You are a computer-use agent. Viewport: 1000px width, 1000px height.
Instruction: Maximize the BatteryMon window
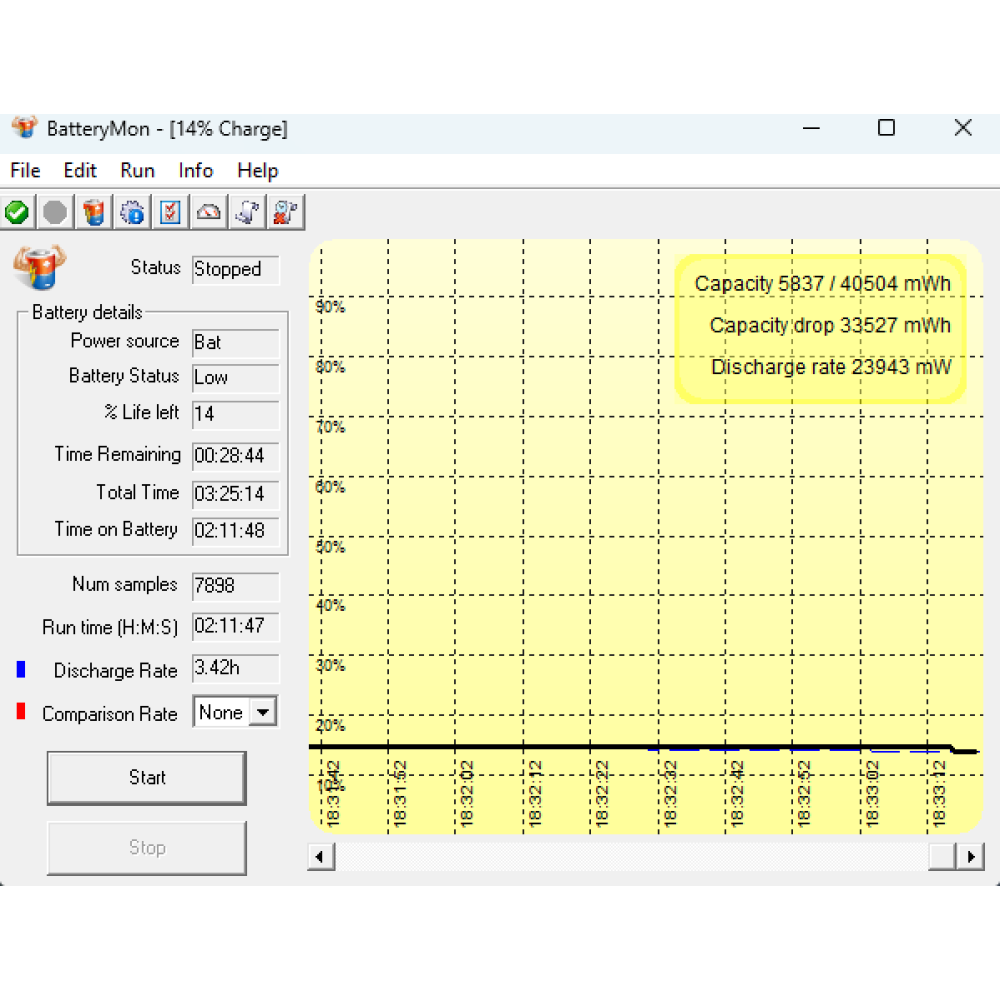pos(886,128)
